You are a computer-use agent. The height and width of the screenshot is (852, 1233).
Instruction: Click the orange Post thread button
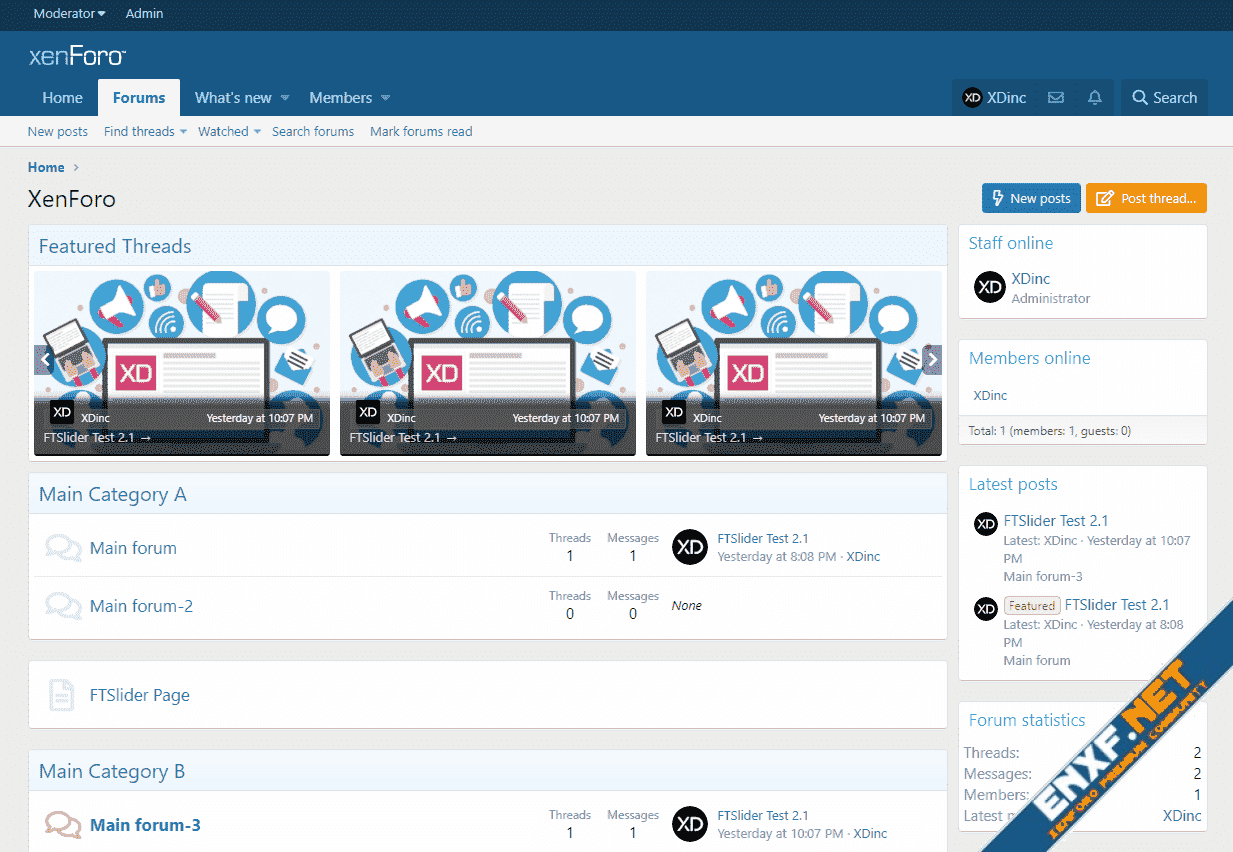pos(1147,198)
